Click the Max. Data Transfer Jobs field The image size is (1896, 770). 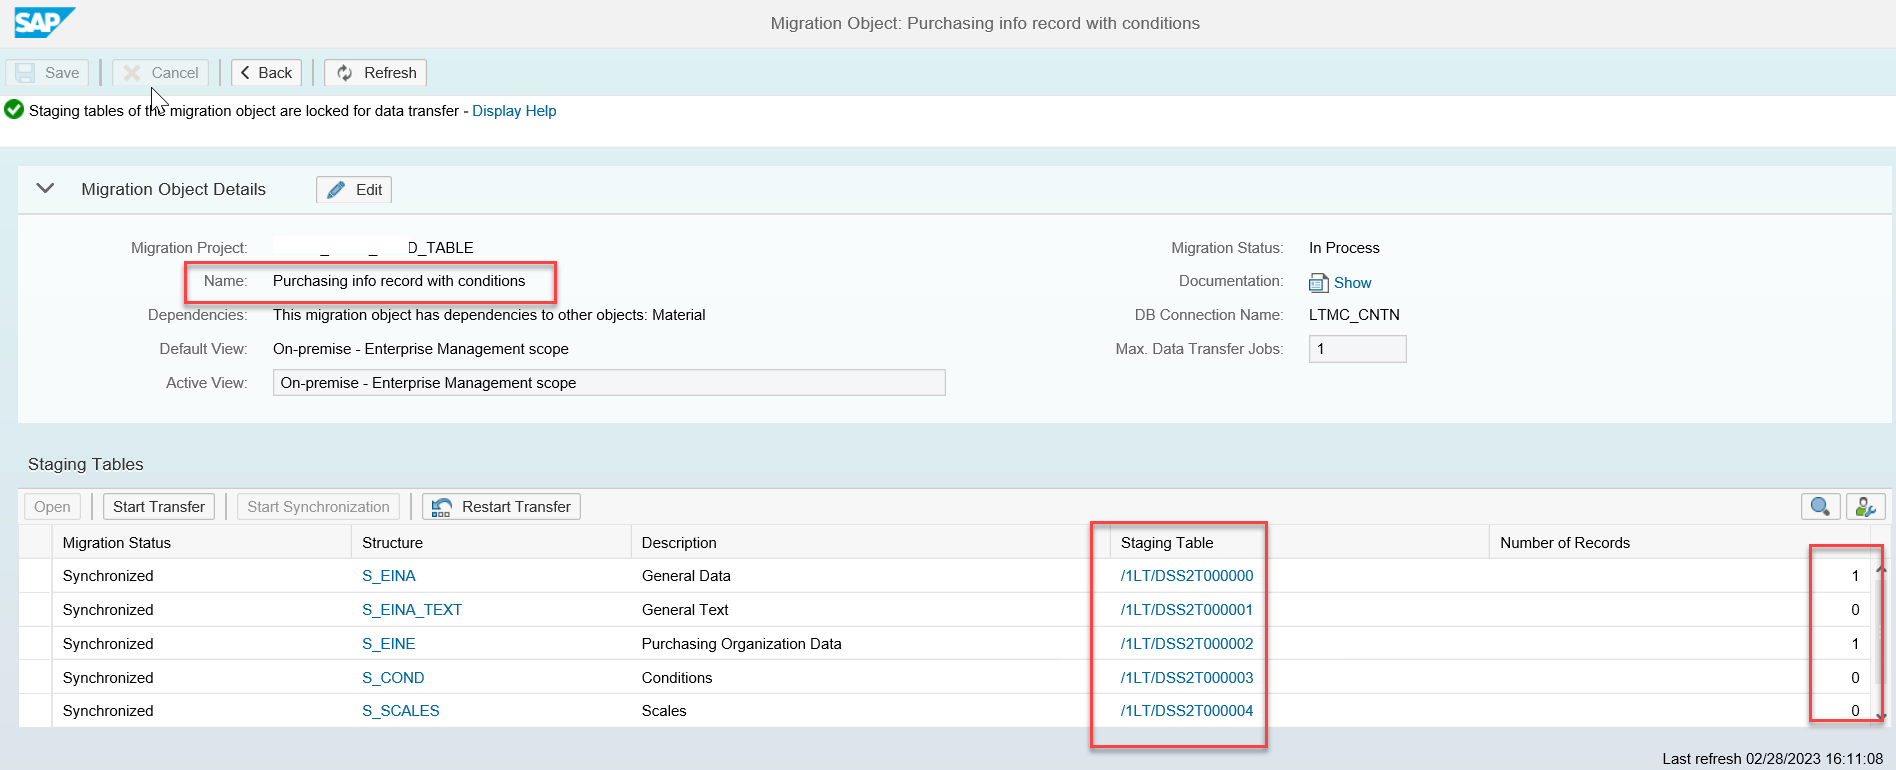(1357, 349)
